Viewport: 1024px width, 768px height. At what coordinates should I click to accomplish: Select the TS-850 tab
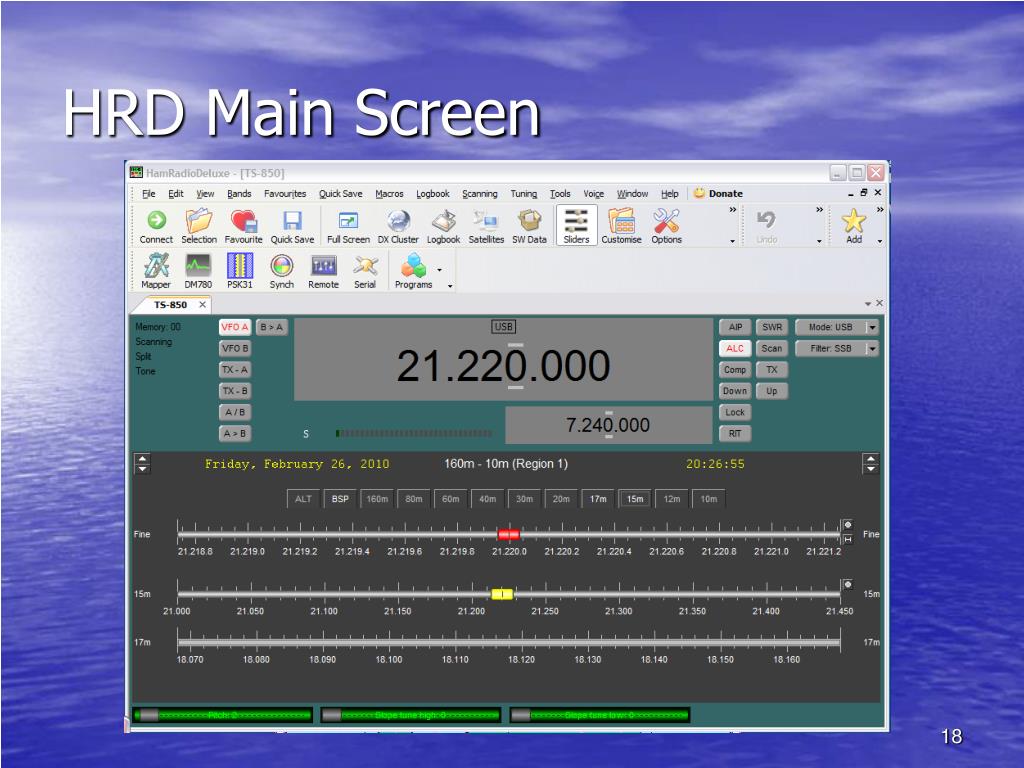tap(170, 305)
